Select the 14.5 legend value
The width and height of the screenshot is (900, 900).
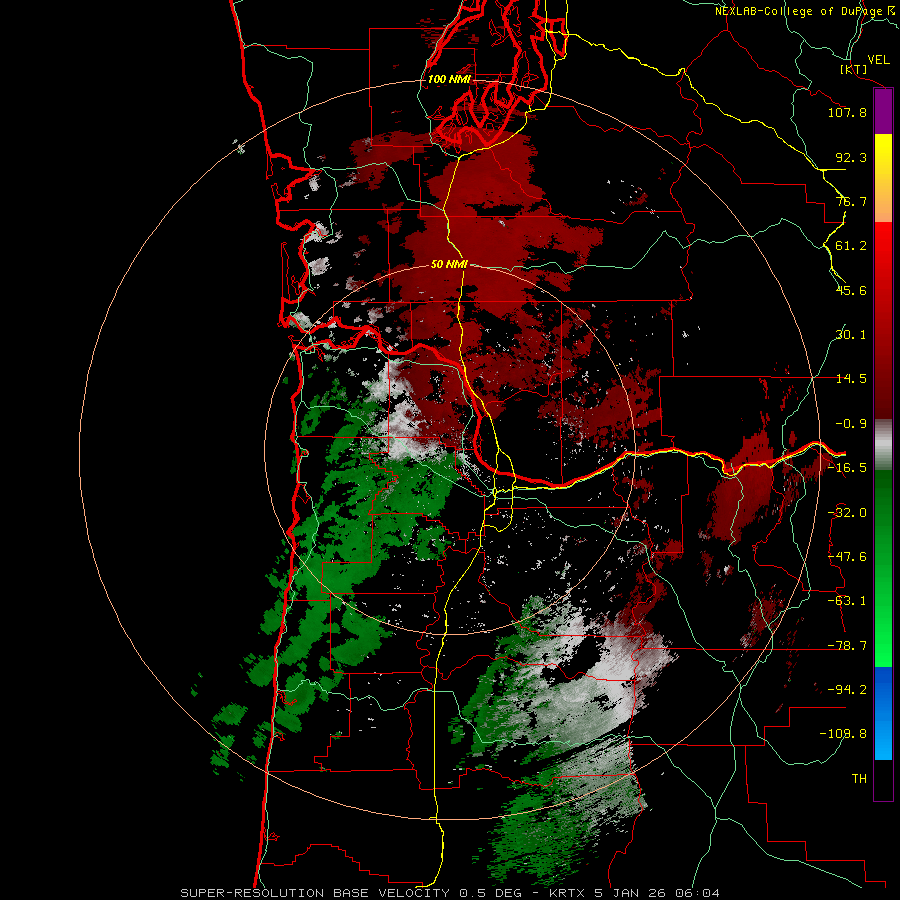click(851, 379)
